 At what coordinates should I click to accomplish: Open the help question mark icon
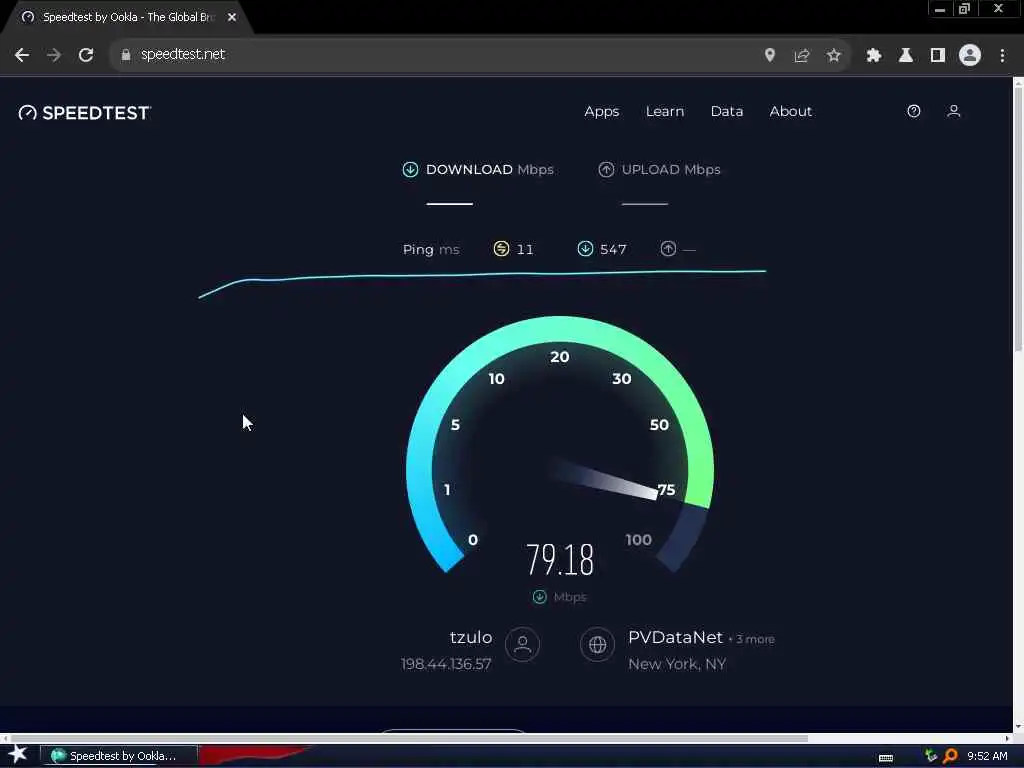tap(914, 111)
